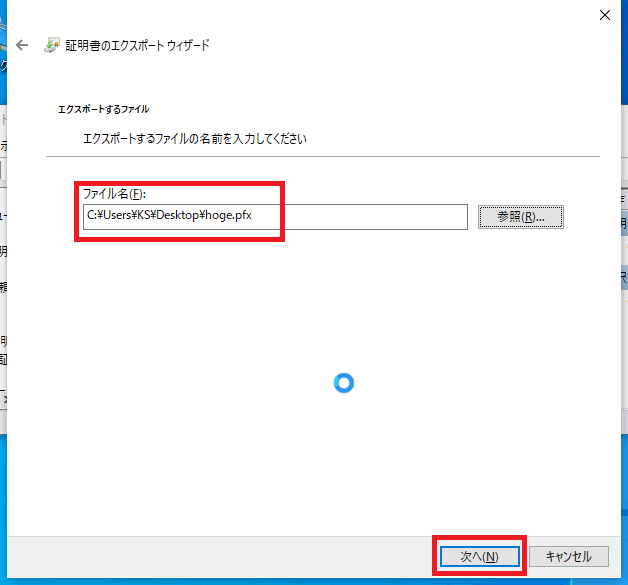Go back using the wizard back arrow
This screenshot has width=628, height=585.
click(22, 45)
